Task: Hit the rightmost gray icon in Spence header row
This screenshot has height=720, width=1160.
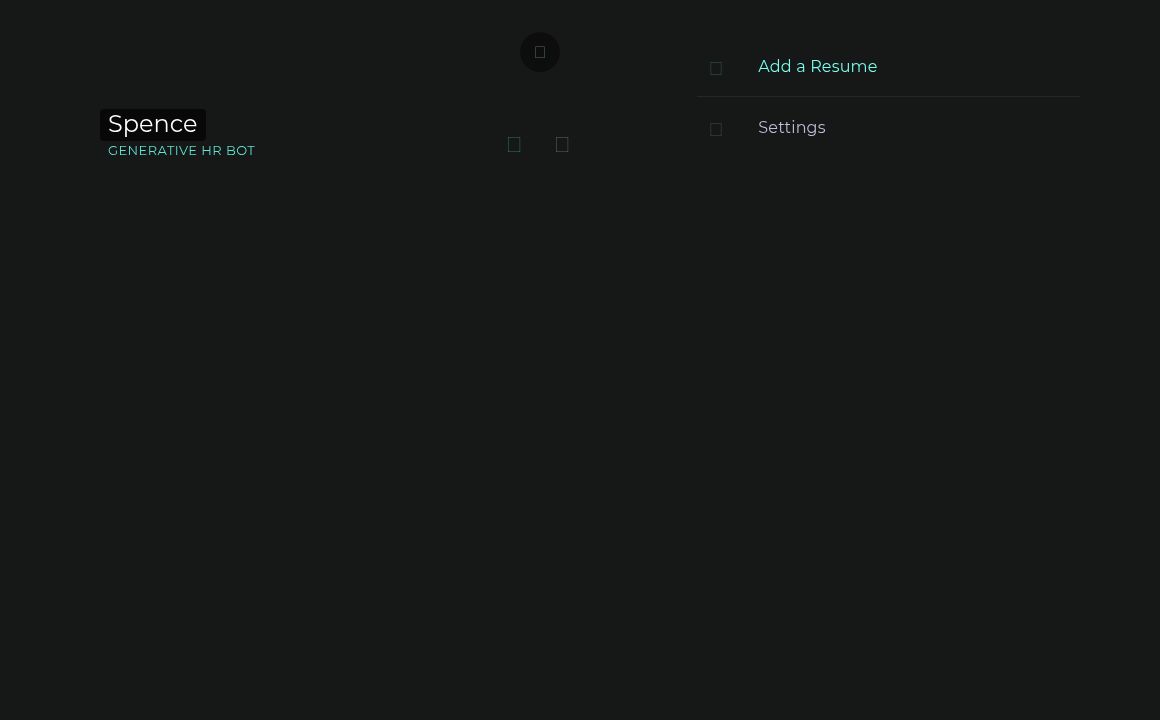Action: pyautogui.click(x=562, y=145)
